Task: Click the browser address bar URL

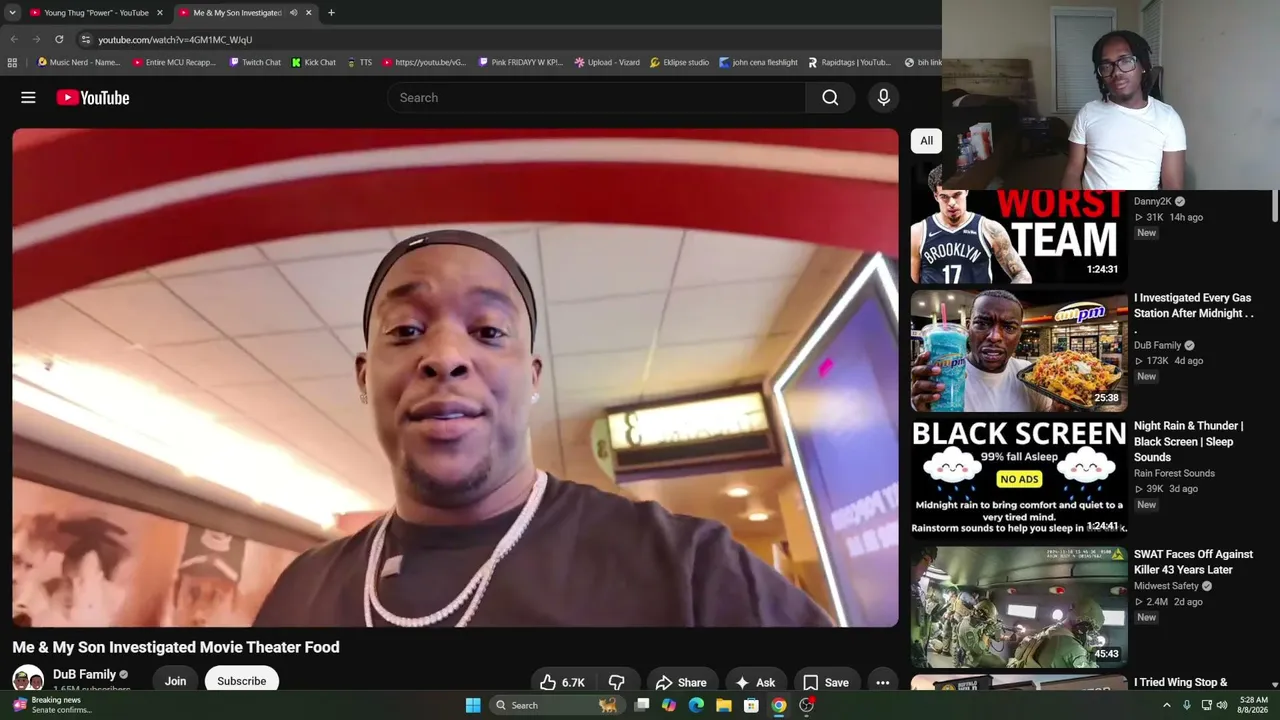Action: [x=175, y=39]
